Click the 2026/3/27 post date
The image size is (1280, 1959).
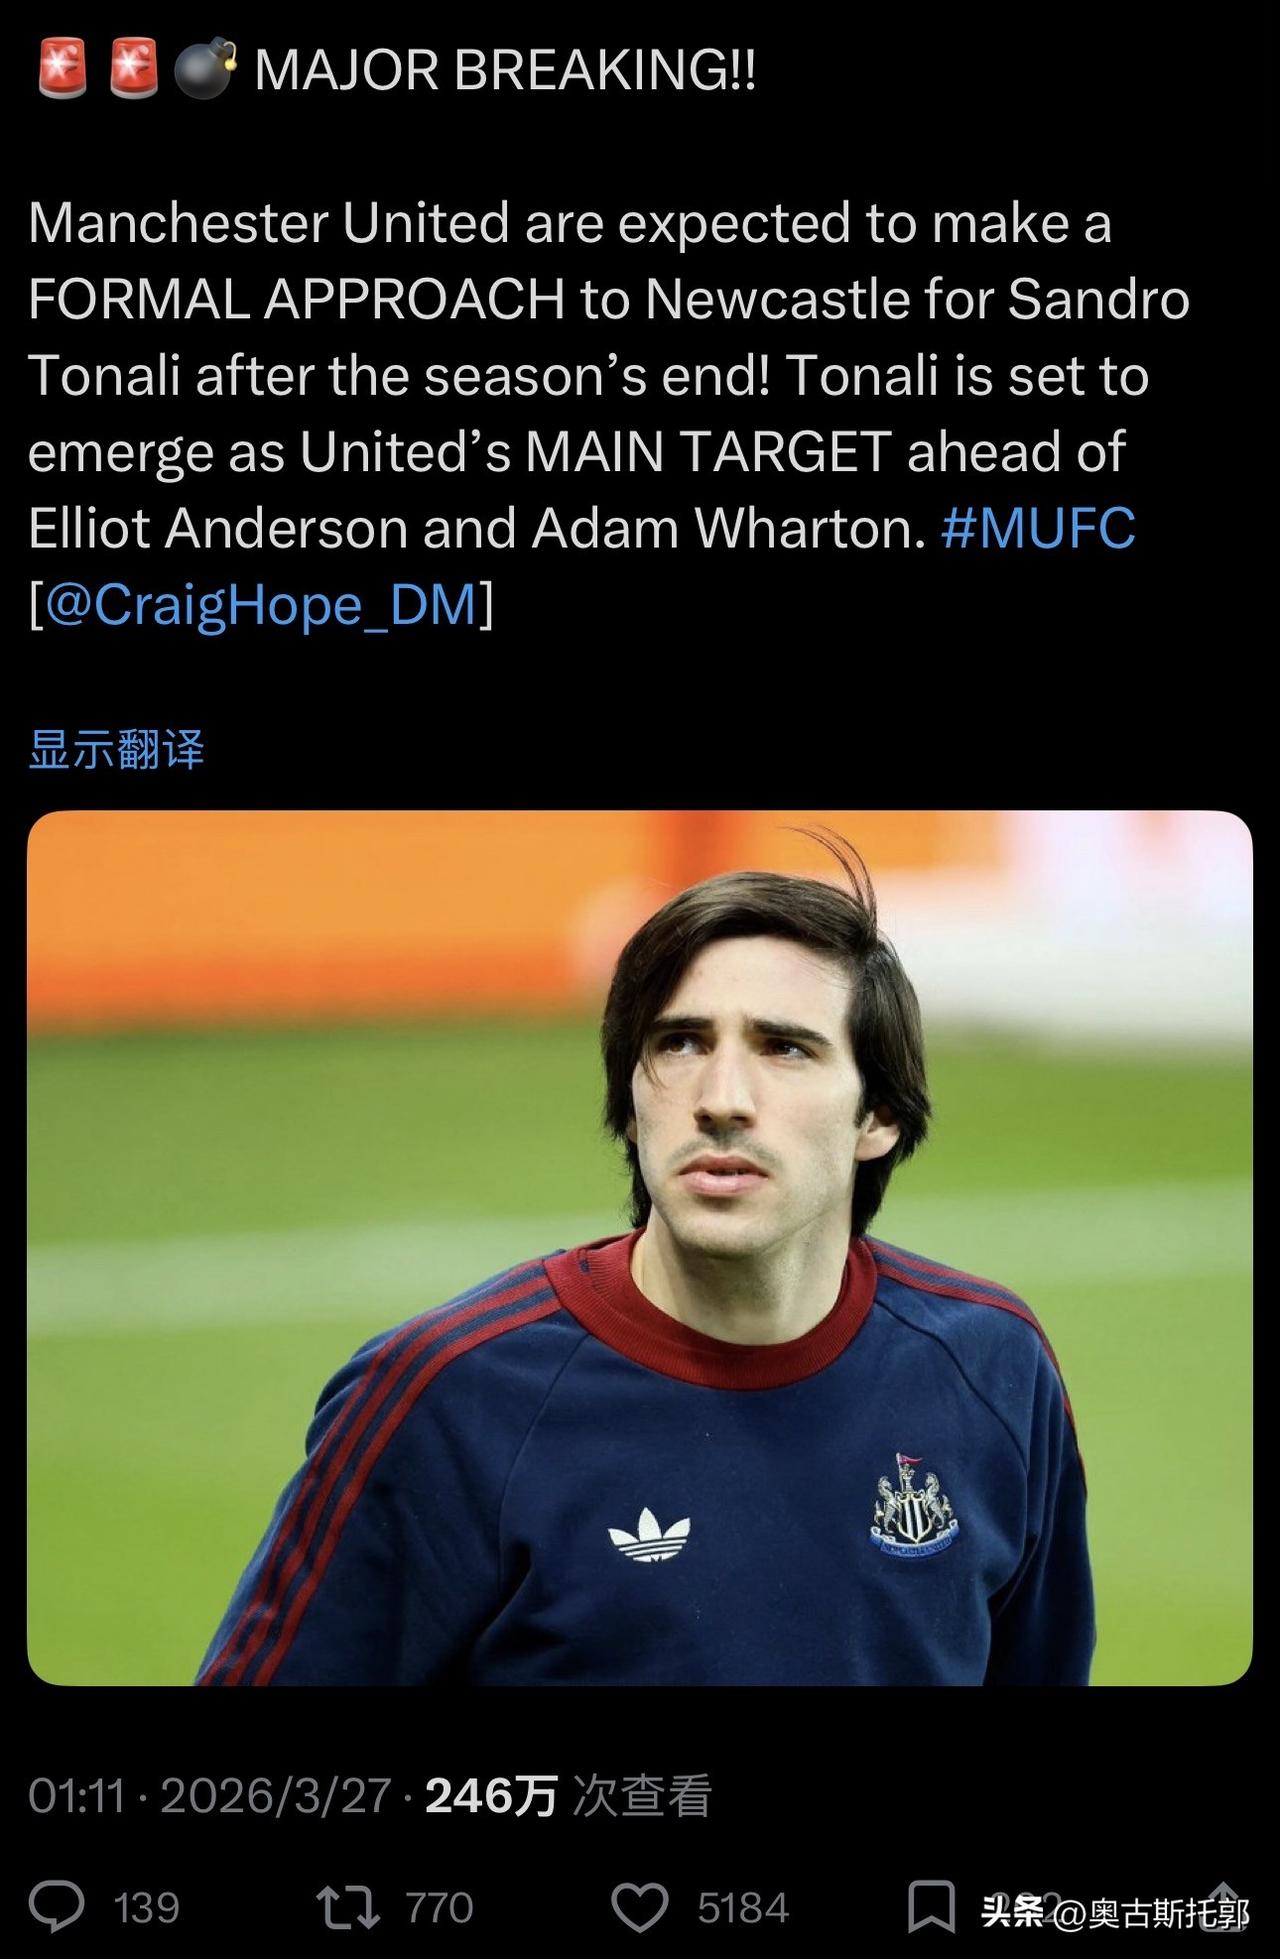275,1796
